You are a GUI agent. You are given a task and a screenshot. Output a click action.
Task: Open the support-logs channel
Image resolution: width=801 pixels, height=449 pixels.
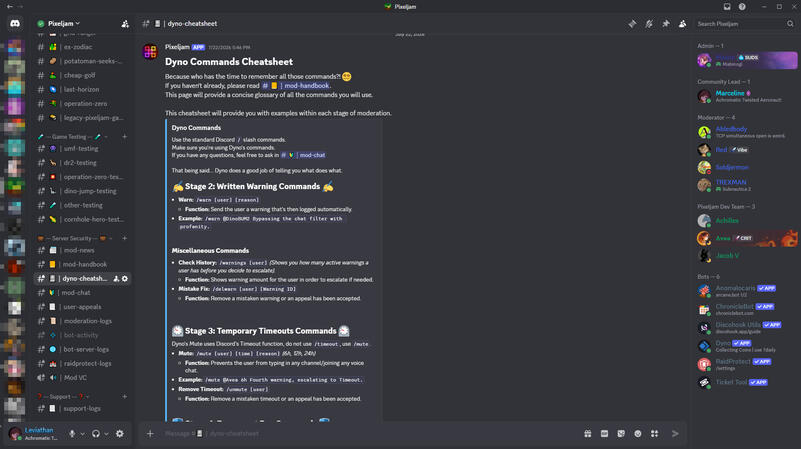coord(82,409)
